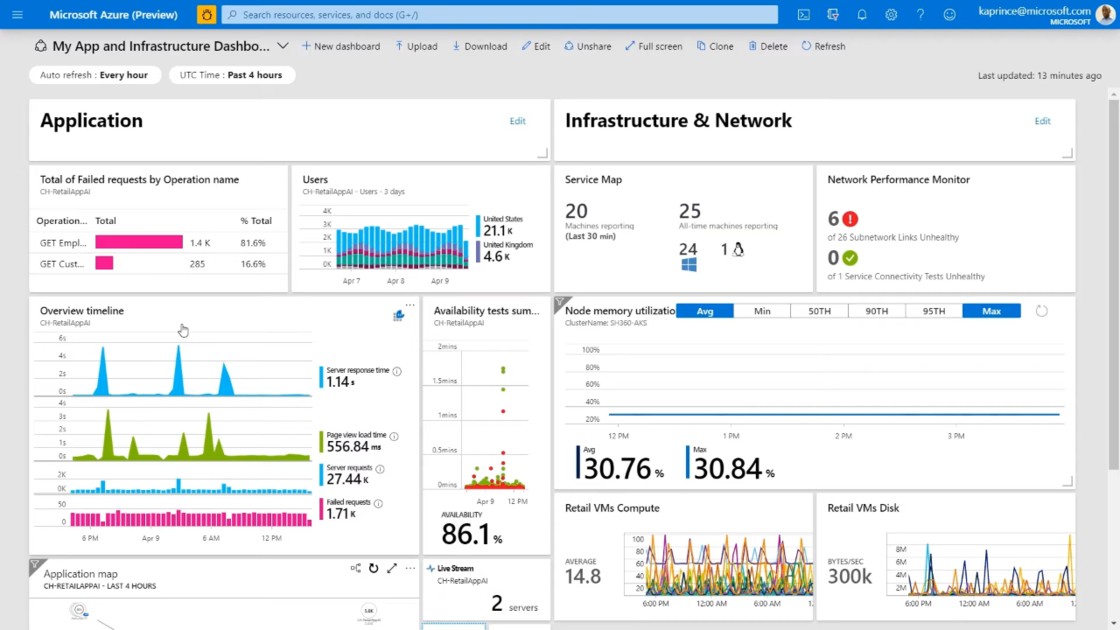
Task: Expand the Application map to full view
Action: pyautogui.click(x=392, y=568)
